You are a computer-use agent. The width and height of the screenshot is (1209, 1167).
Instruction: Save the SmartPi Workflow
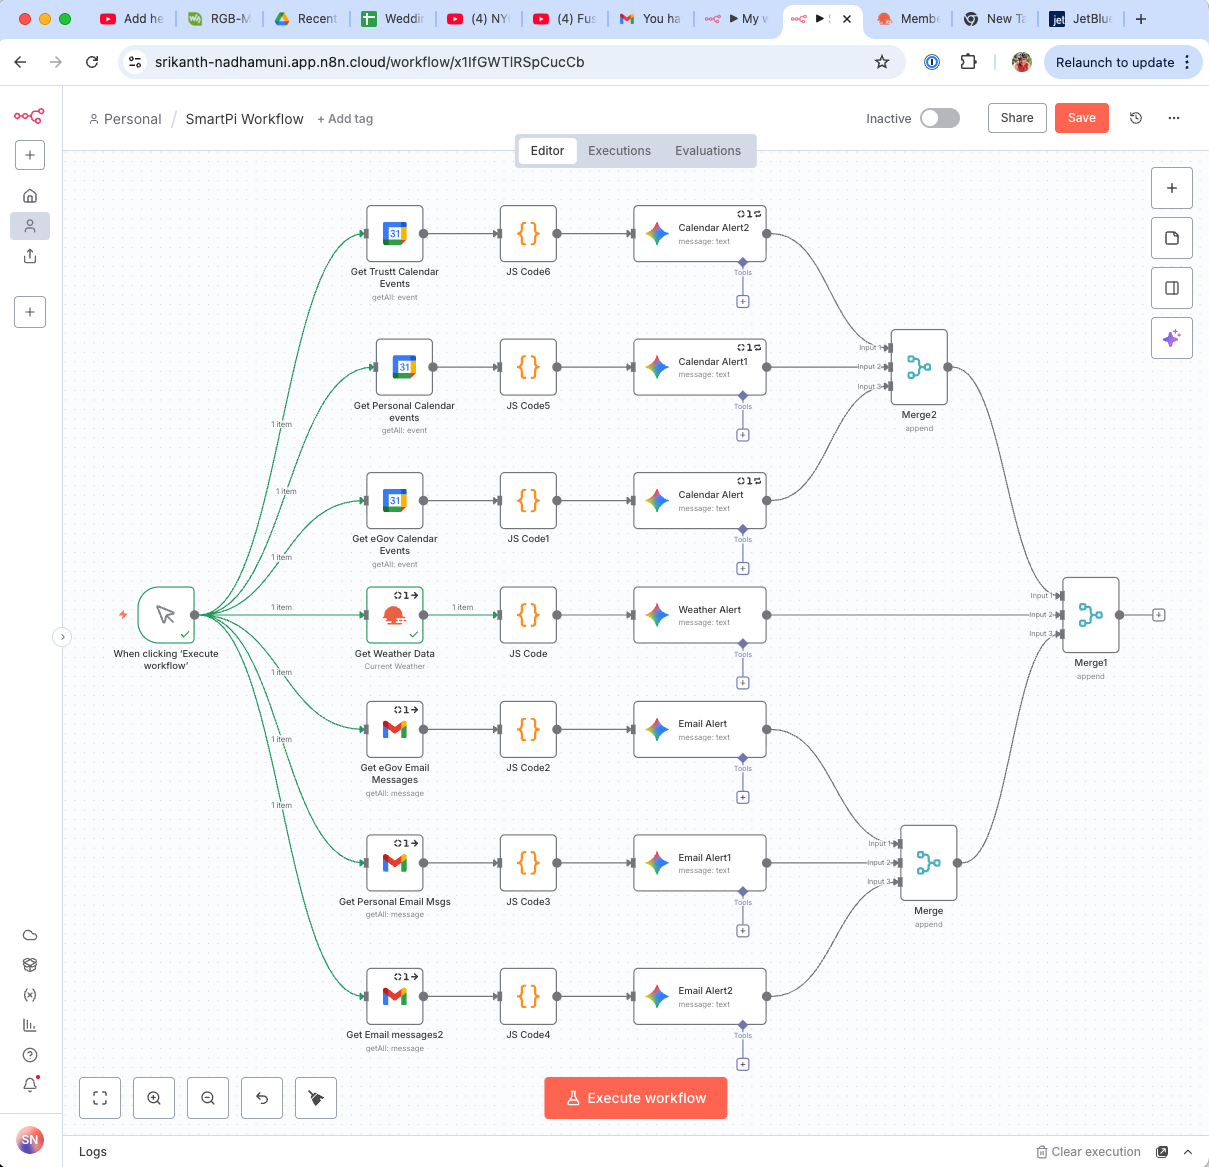tap(1081, 117)
